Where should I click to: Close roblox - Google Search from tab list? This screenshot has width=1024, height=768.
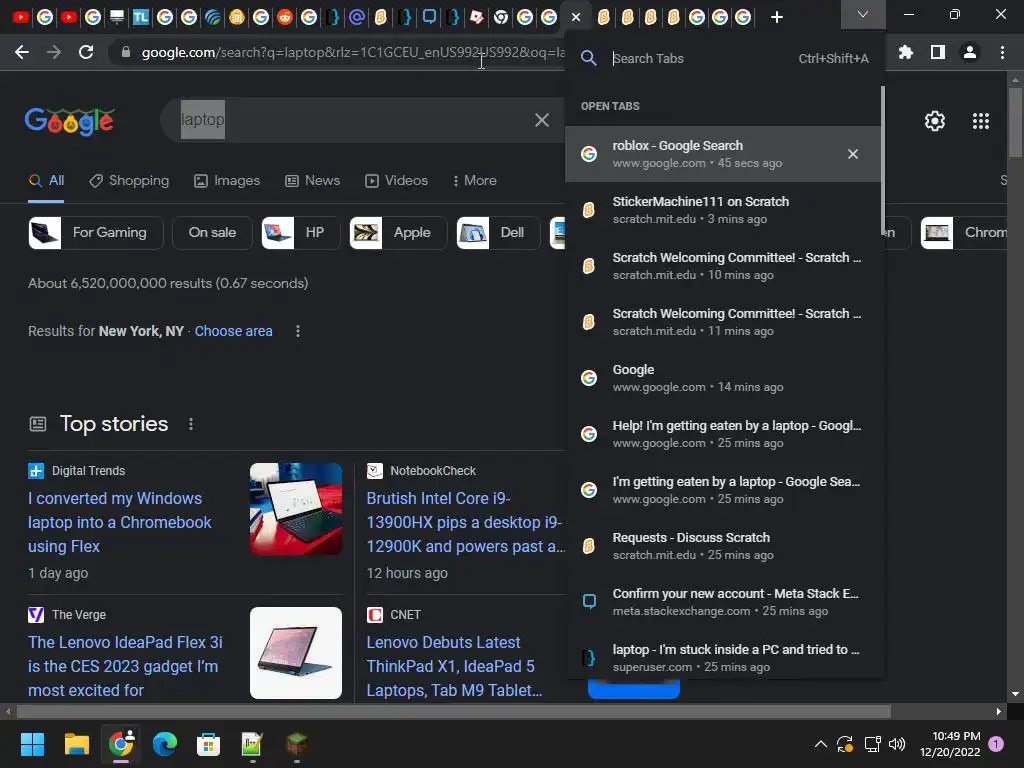point(853,154)
